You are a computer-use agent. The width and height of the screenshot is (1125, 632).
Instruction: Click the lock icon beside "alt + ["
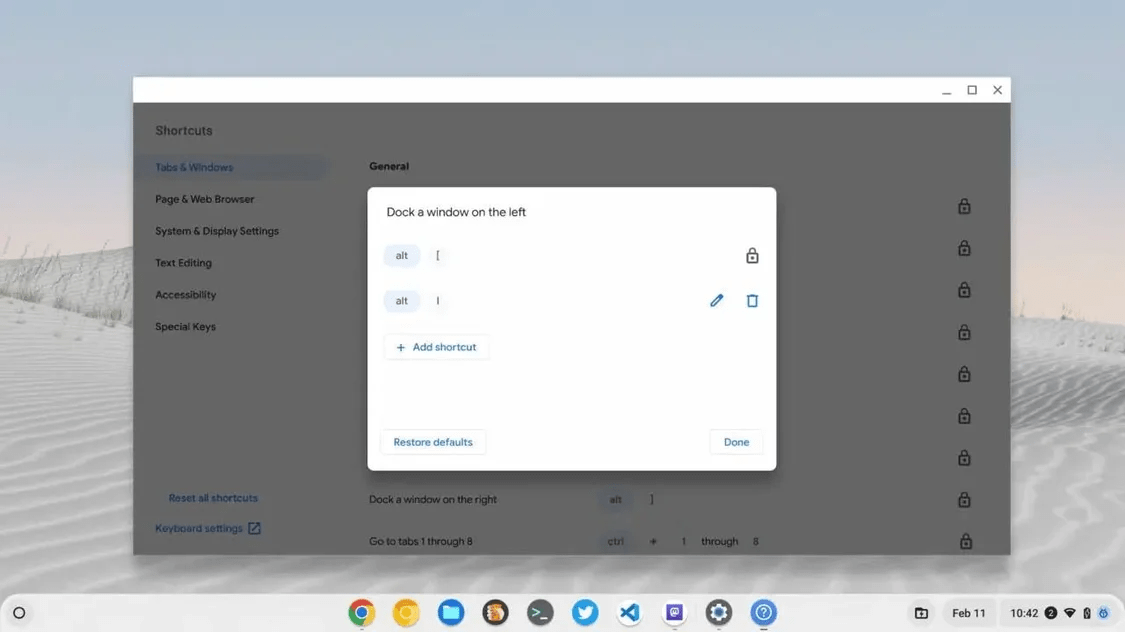pos(752,255)
